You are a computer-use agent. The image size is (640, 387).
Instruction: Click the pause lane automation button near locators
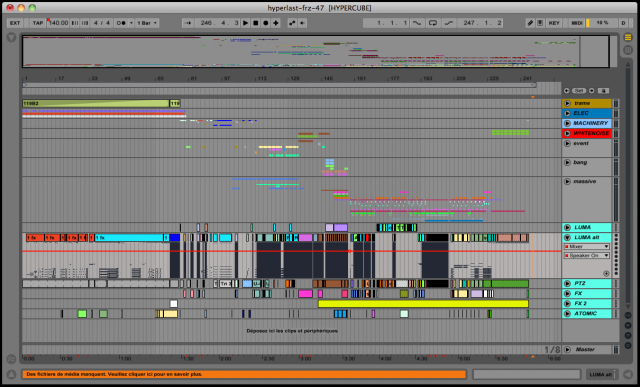[x=603, y=91]
